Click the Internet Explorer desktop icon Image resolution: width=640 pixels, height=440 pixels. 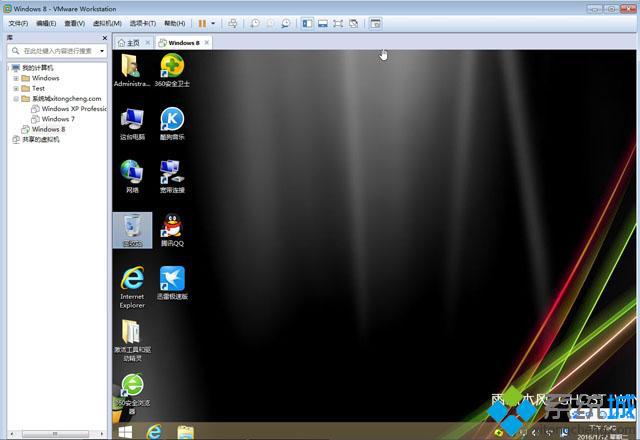point(132,287)
